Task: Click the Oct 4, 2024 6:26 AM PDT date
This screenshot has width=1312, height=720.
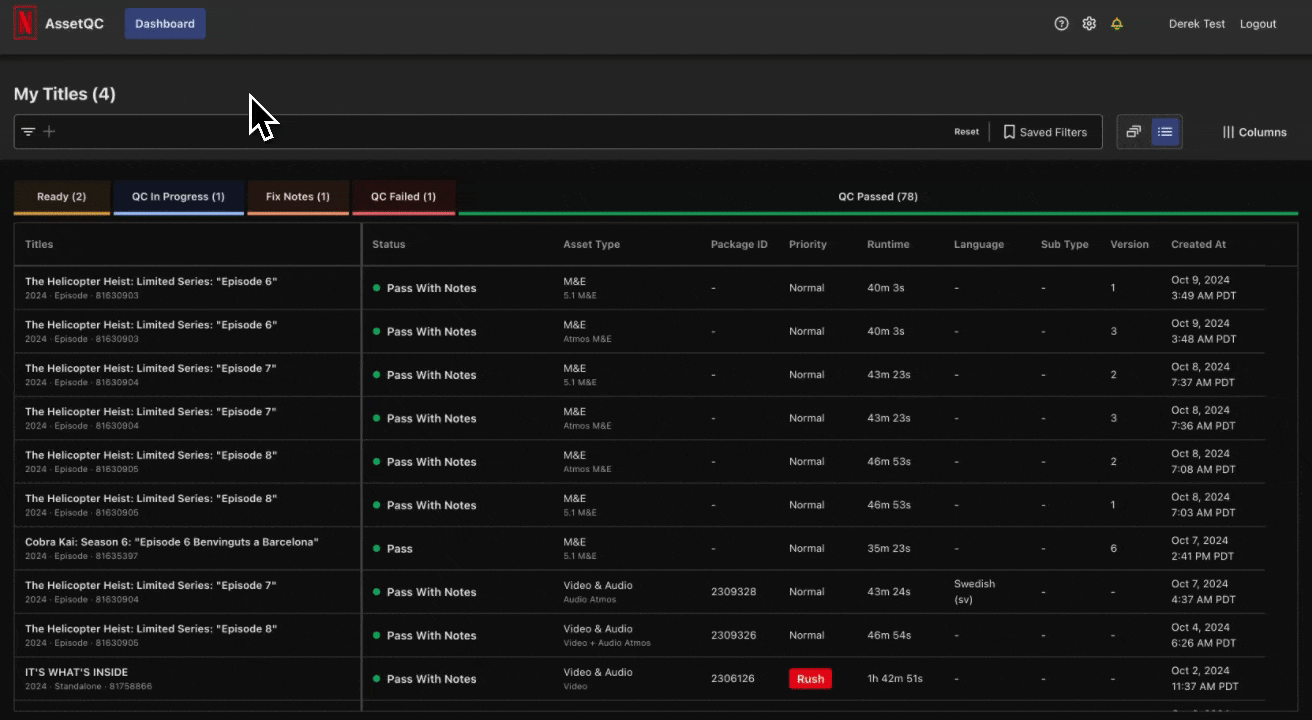Action: [1203, 635]
